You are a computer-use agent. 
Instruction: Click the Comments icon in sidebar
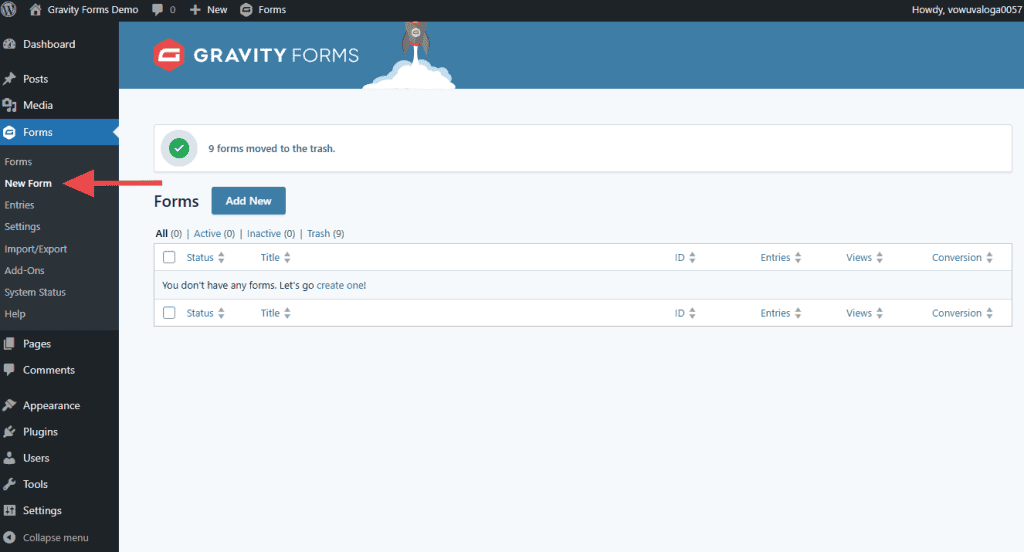click(x=9, y=370)
